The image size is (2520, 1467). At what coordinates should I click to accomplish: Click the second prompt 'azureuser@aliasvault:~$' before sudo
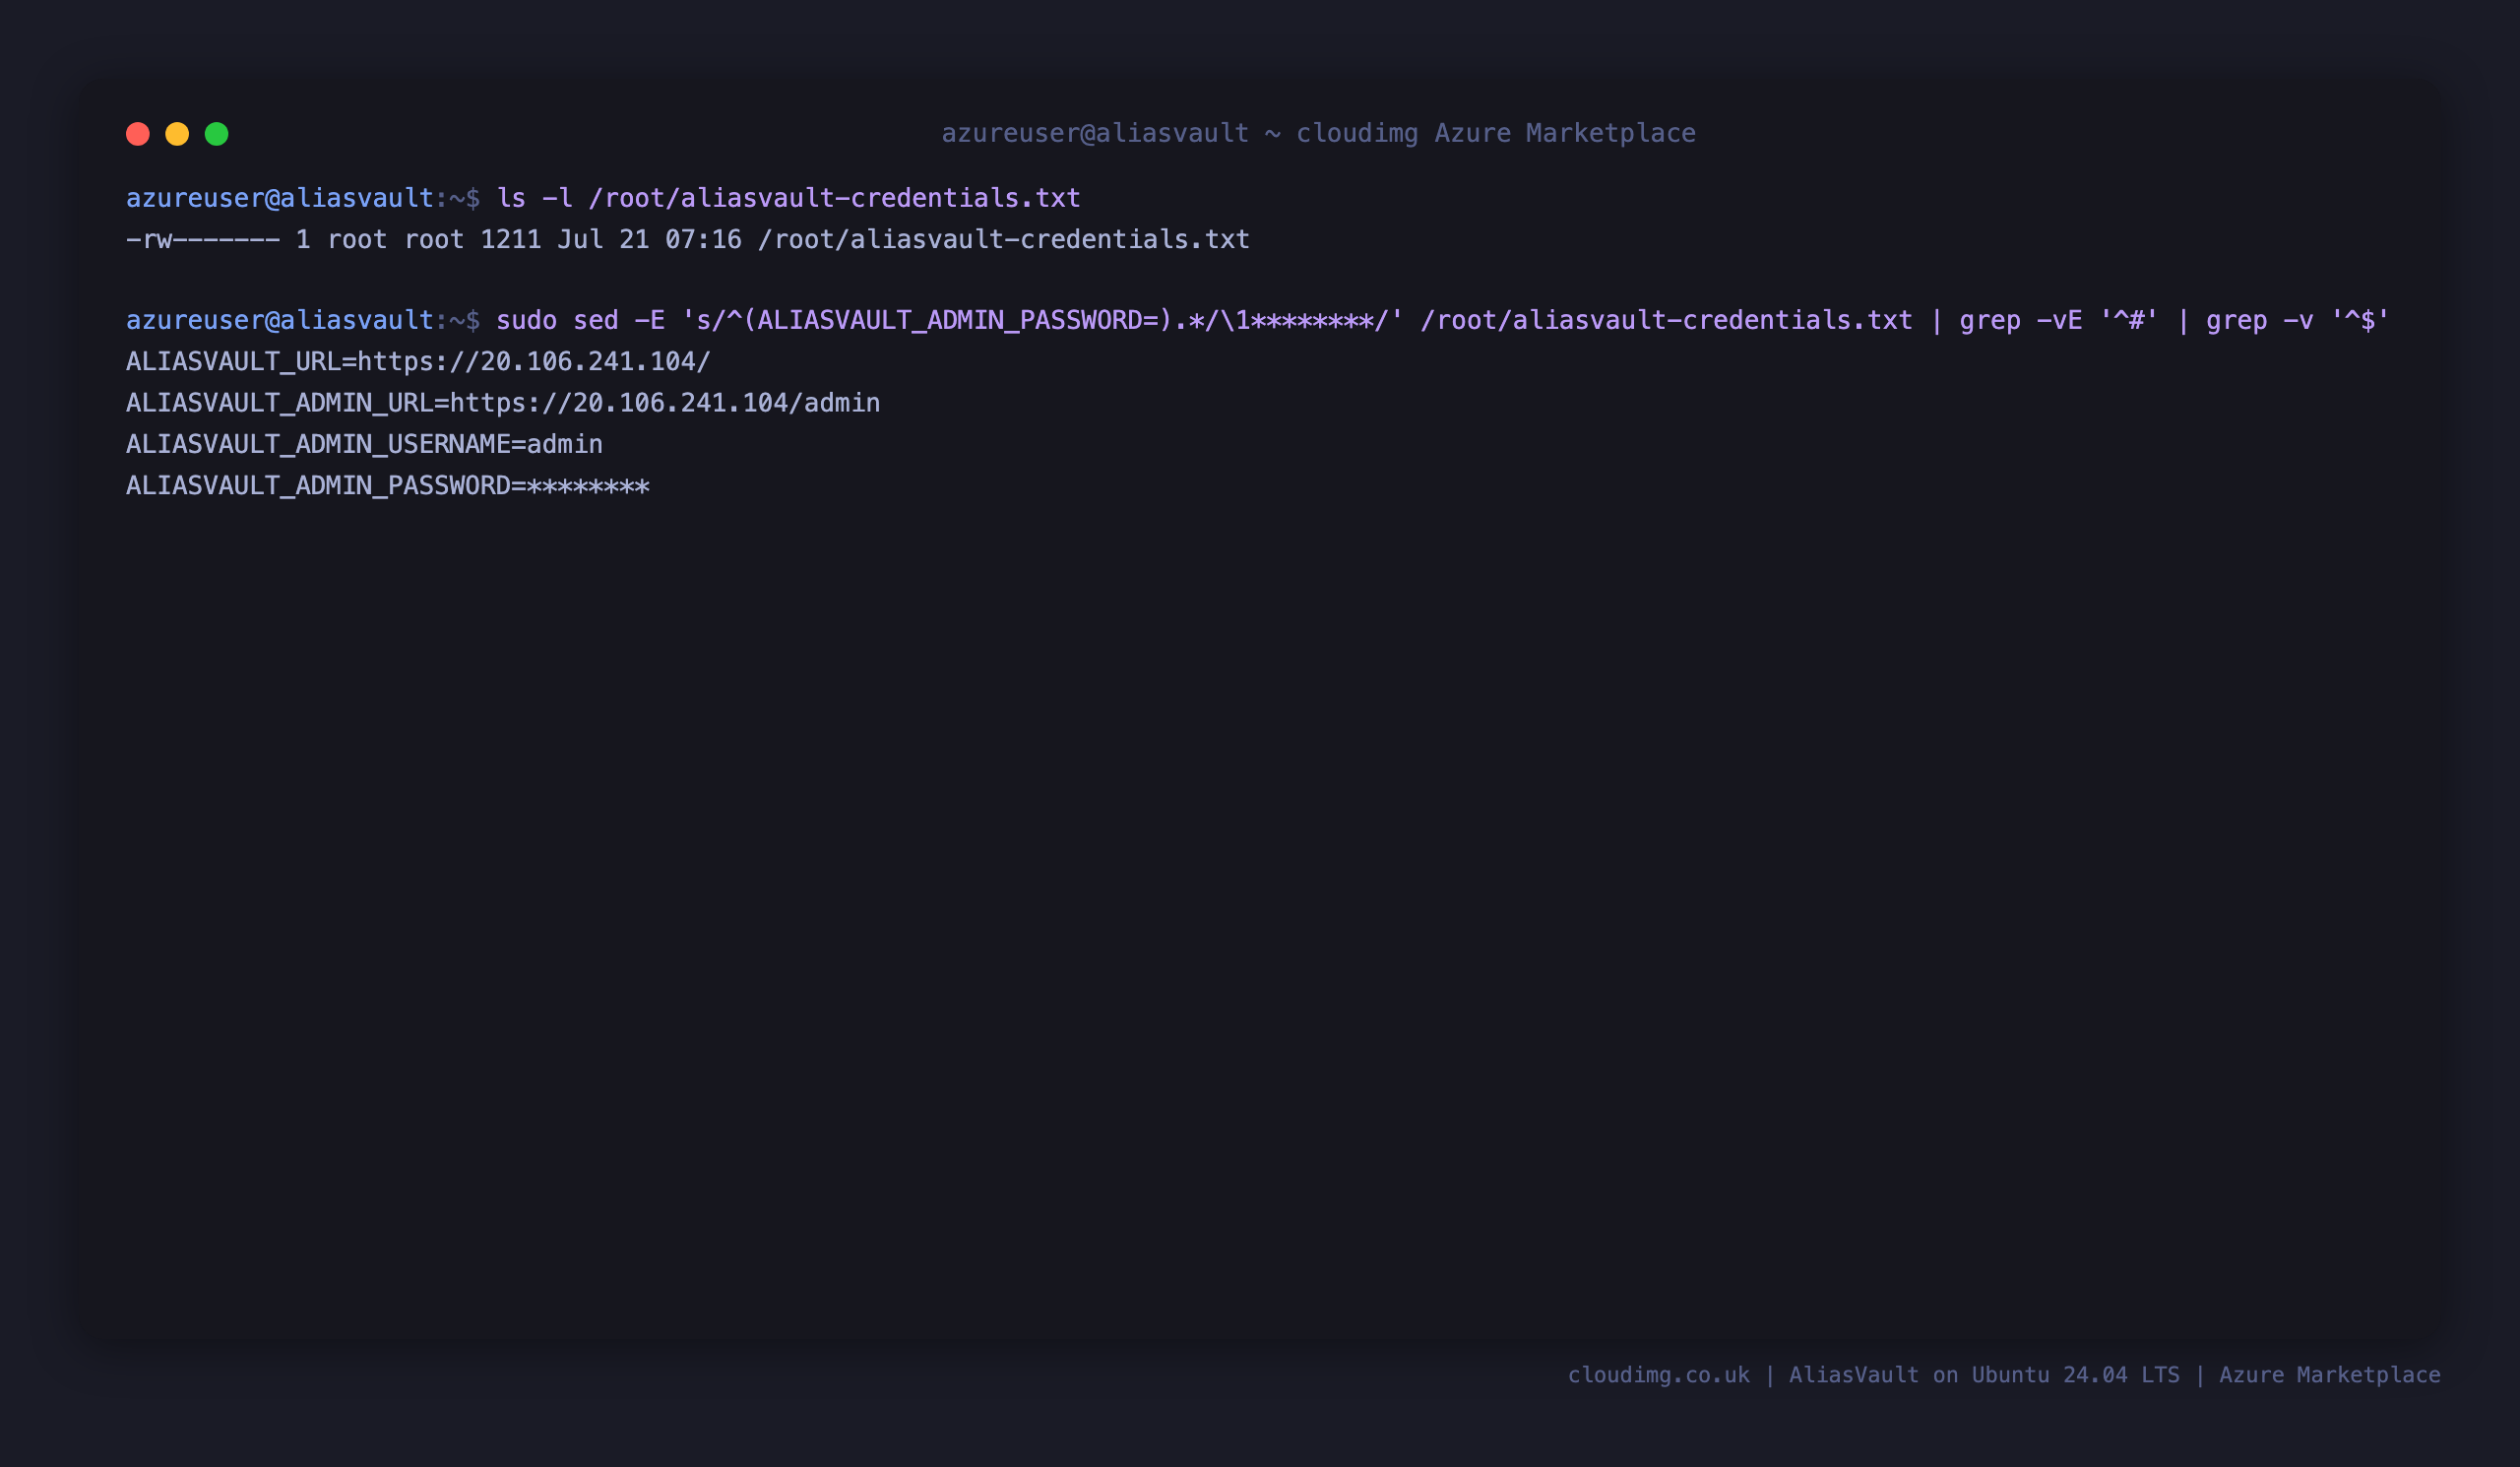pos(303,320)
